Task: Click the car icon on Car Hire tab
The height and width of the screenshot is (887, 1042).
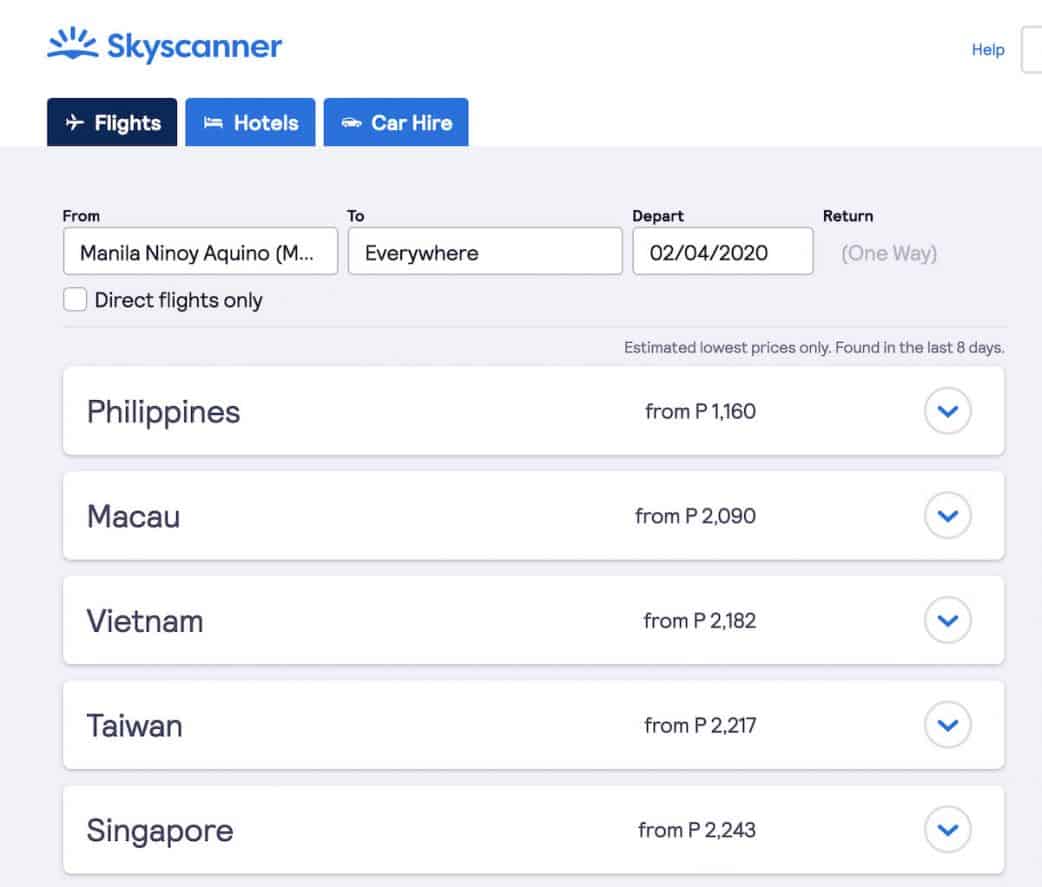Action: 351,123
